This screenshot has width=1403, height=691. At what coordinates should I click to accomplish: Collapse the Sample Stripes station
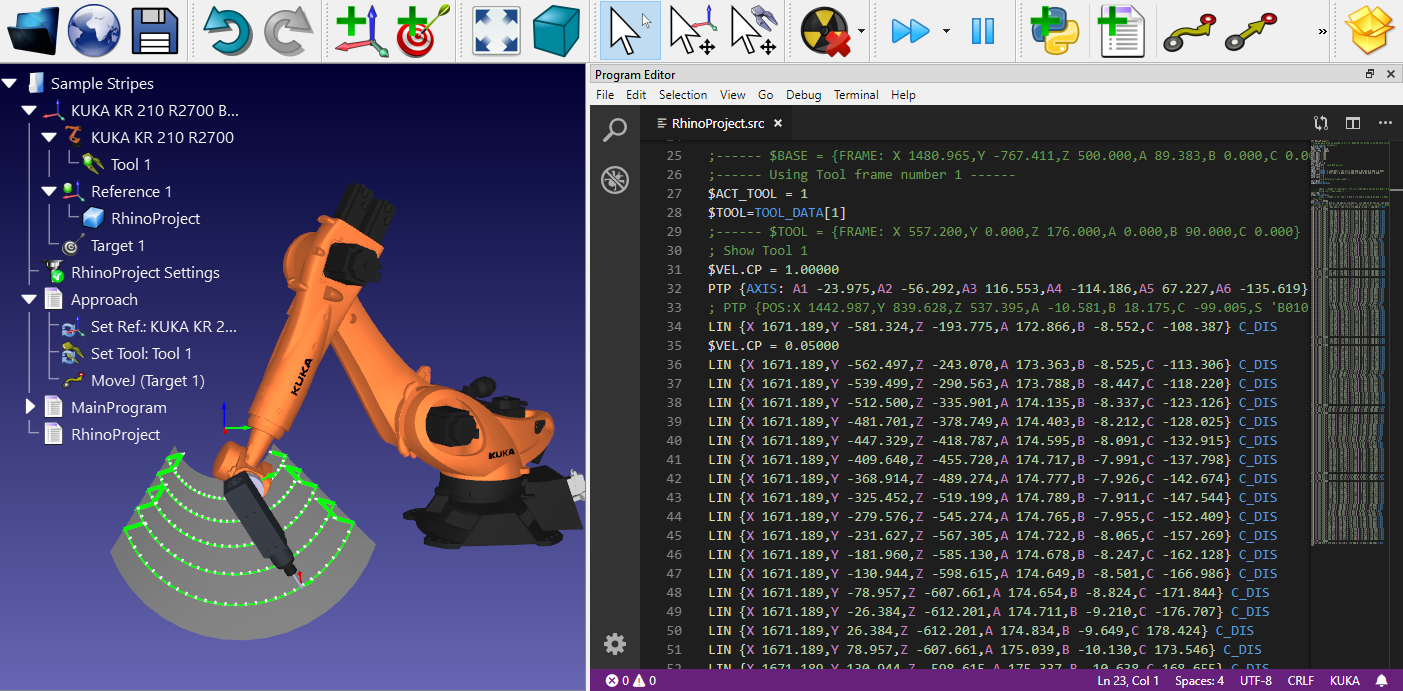(x=9, y=84)
